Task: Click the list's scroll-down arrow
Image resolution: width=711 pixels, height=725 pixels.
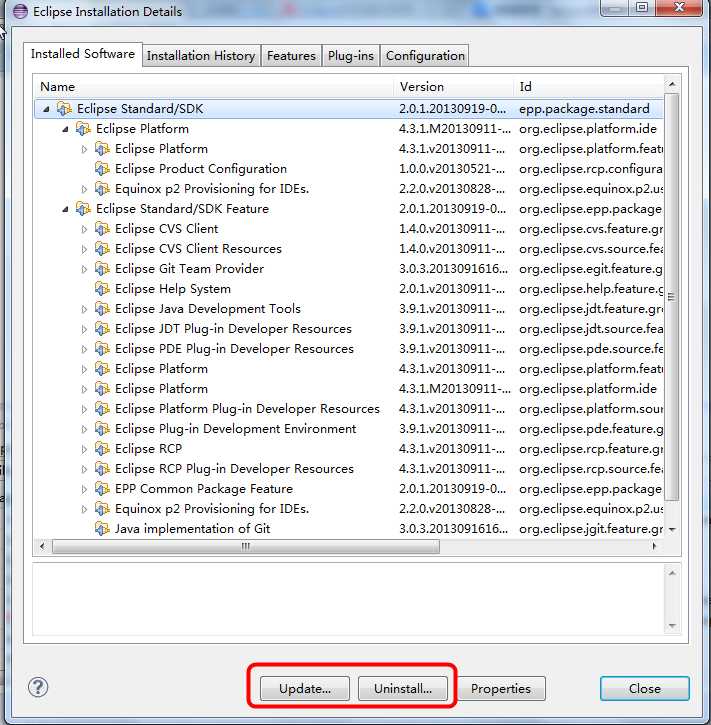Action: coord(672,529)
